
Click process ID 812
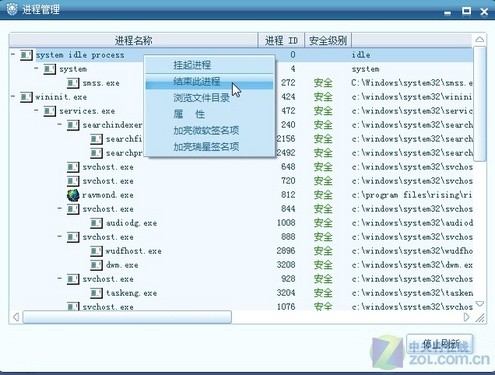click(288, 195)
